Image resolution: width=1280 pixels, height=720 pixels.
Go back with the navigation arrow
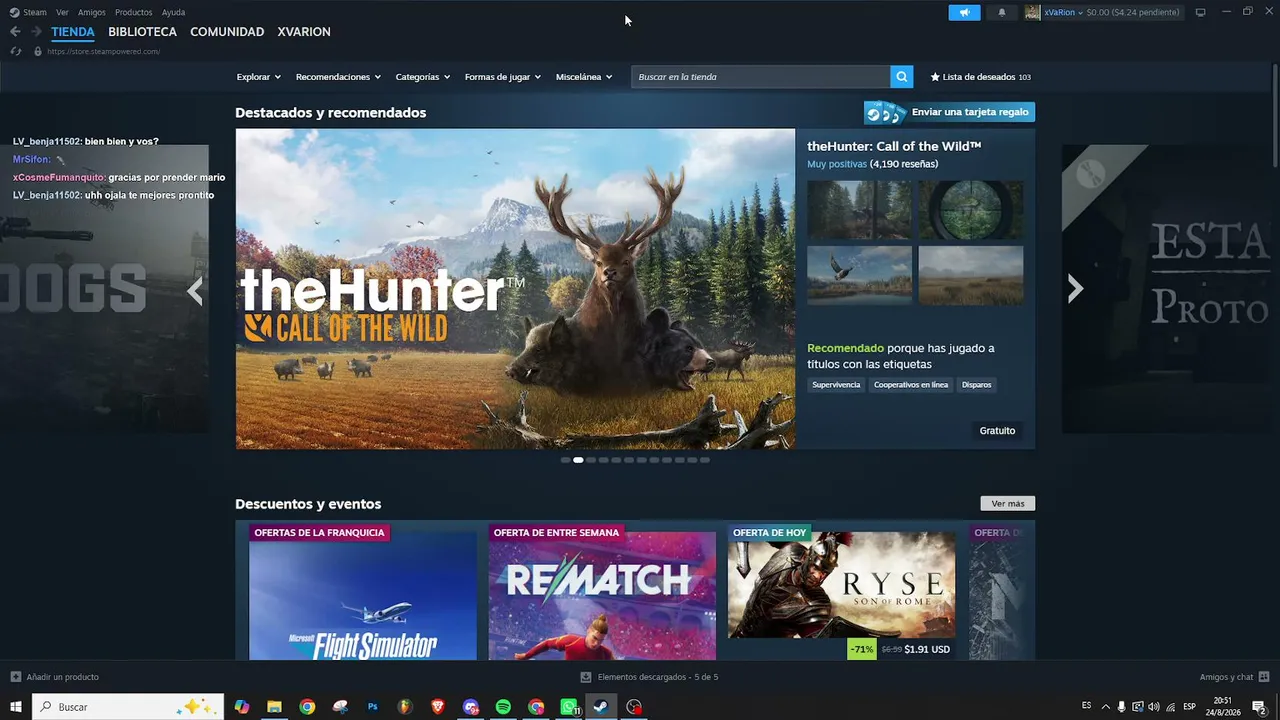tap(15, 32)
